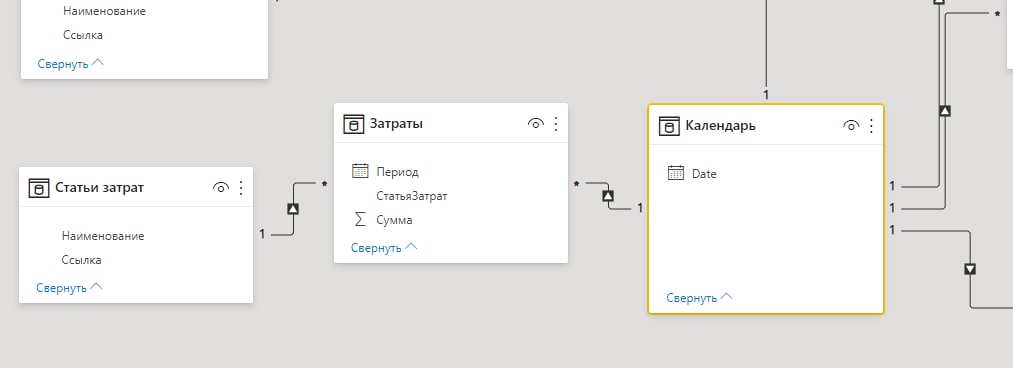The width and height of the screenshot is (1013, 368).
Task: Open more options menu of Статьи затрат
Action: pos(242,188)
